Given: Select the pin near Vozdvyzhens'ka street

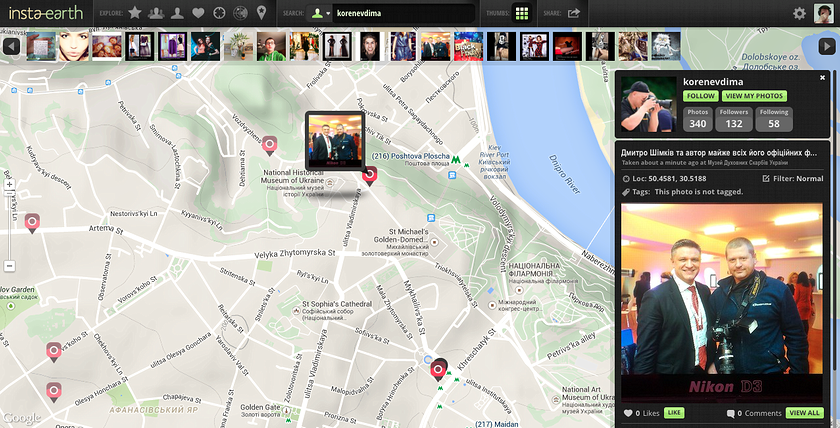Looking at the screenshot, I should point(269,145).
